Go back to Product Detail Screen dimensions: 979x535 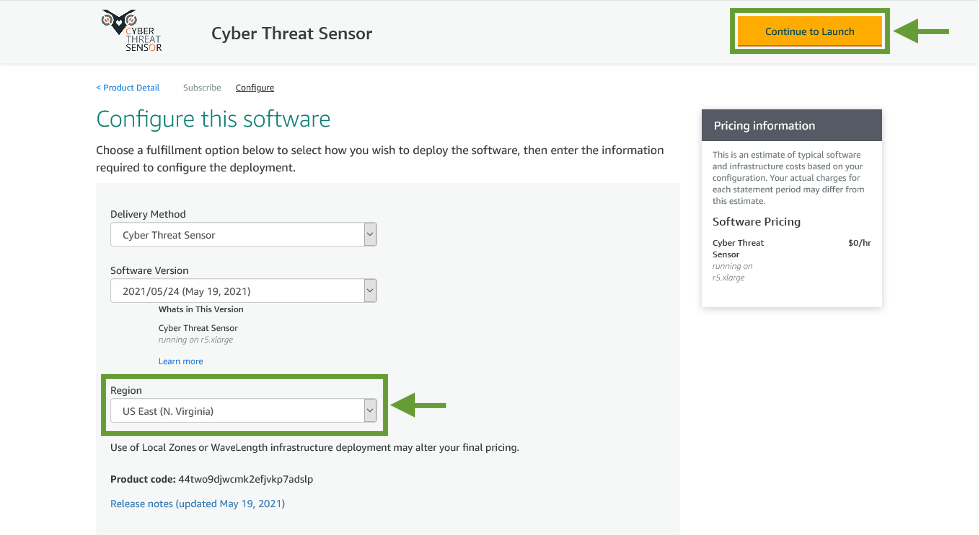(x=128, y=87)
